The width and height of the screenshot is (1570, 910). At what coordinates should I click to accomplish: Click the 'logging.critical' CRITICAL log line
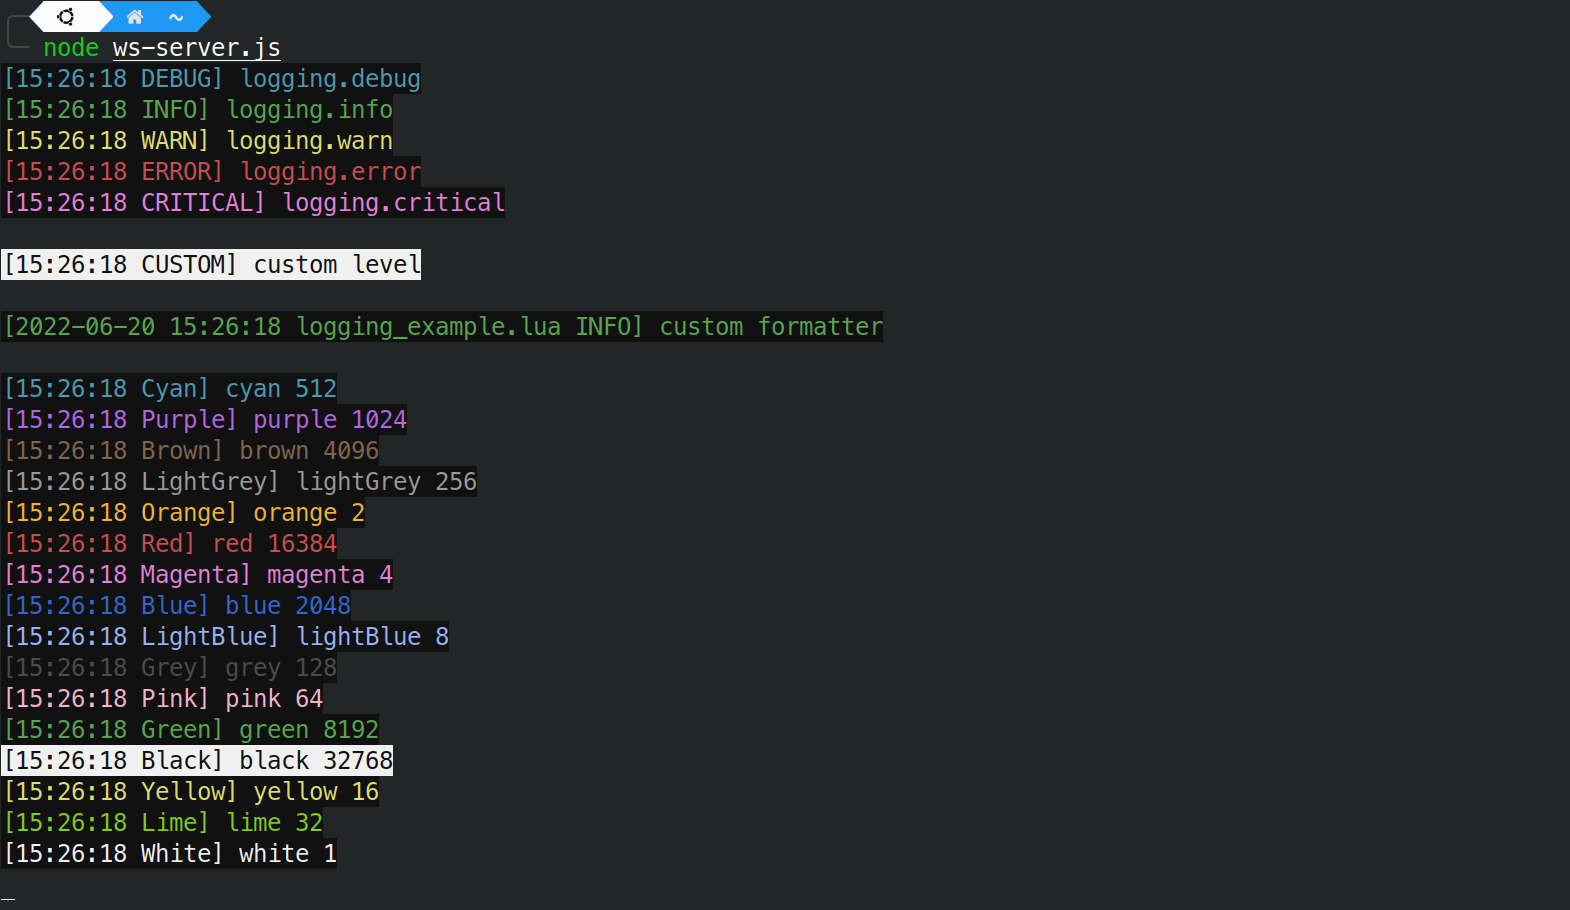pyautogui.click(x=254, y=202)
